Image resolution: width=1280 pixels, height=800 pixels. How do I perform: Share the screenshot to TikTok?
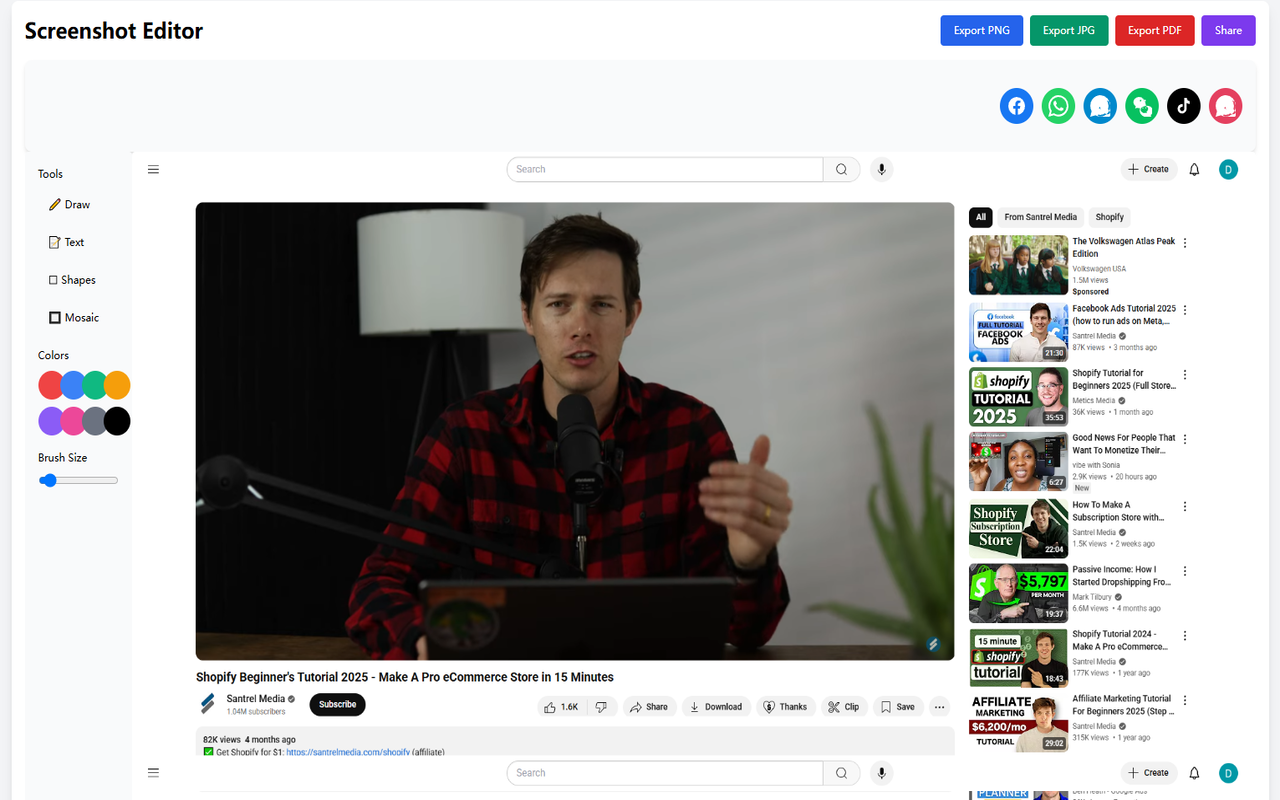pos(1184,106)
